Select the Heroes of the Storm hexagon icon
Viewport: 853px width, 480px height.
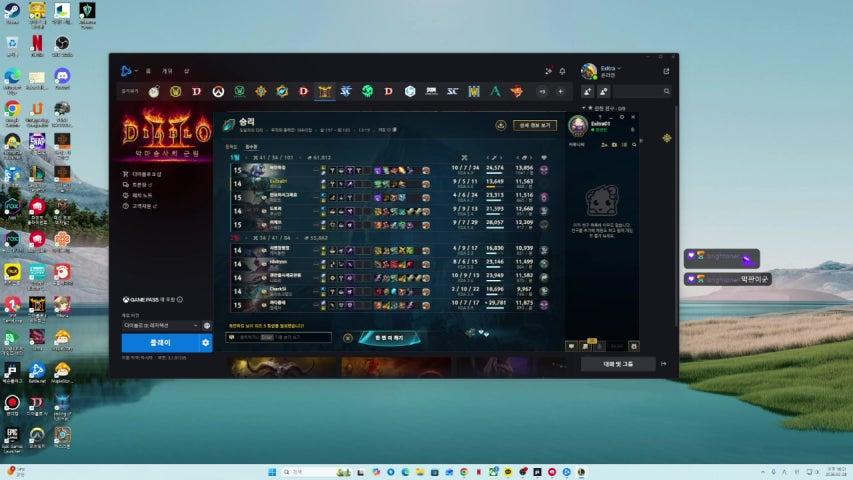(x=410, y=91)
